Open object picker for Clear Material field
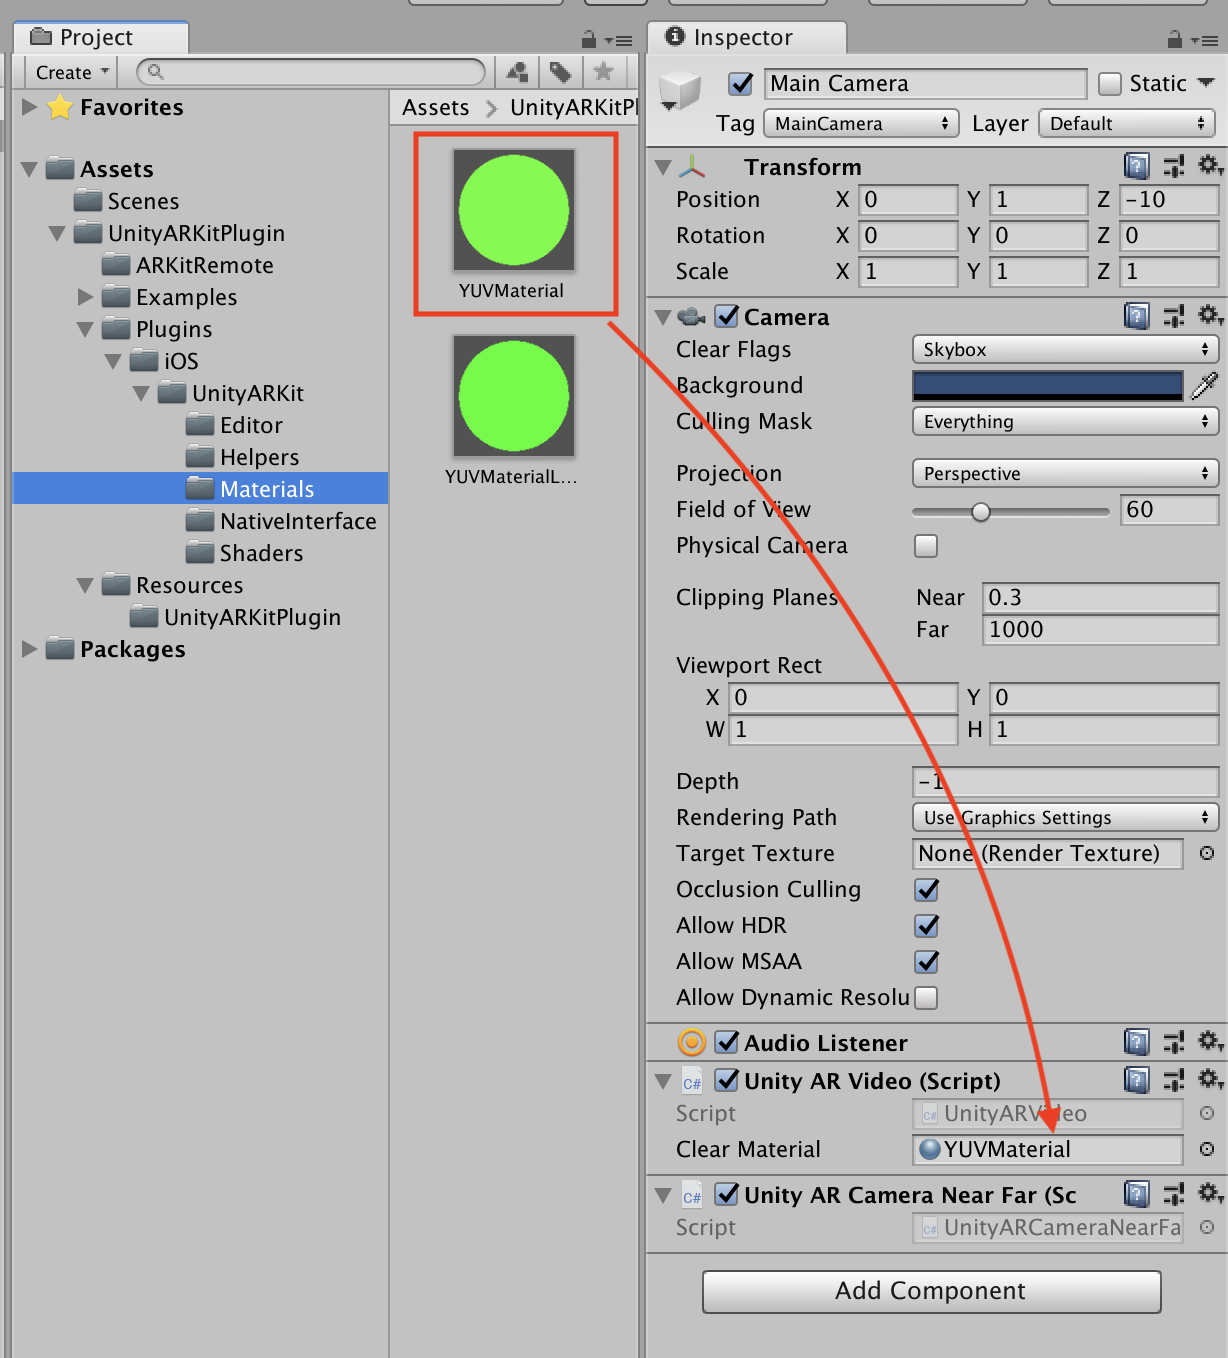 (1207, 1149)
